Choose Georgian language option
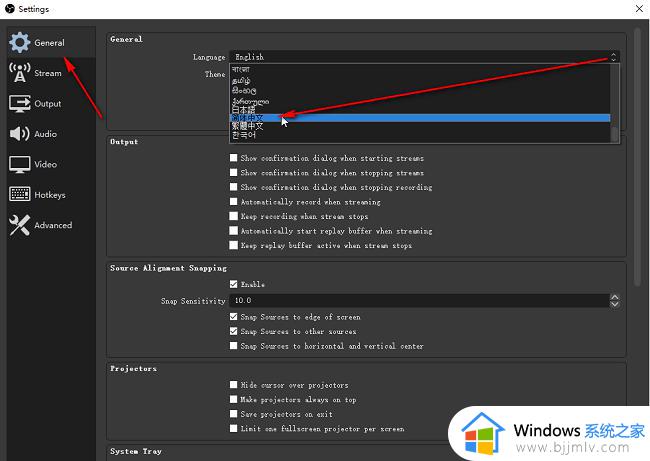Viewport: 650px width, 461px height. pyautogui.click(x=420, y=101)
